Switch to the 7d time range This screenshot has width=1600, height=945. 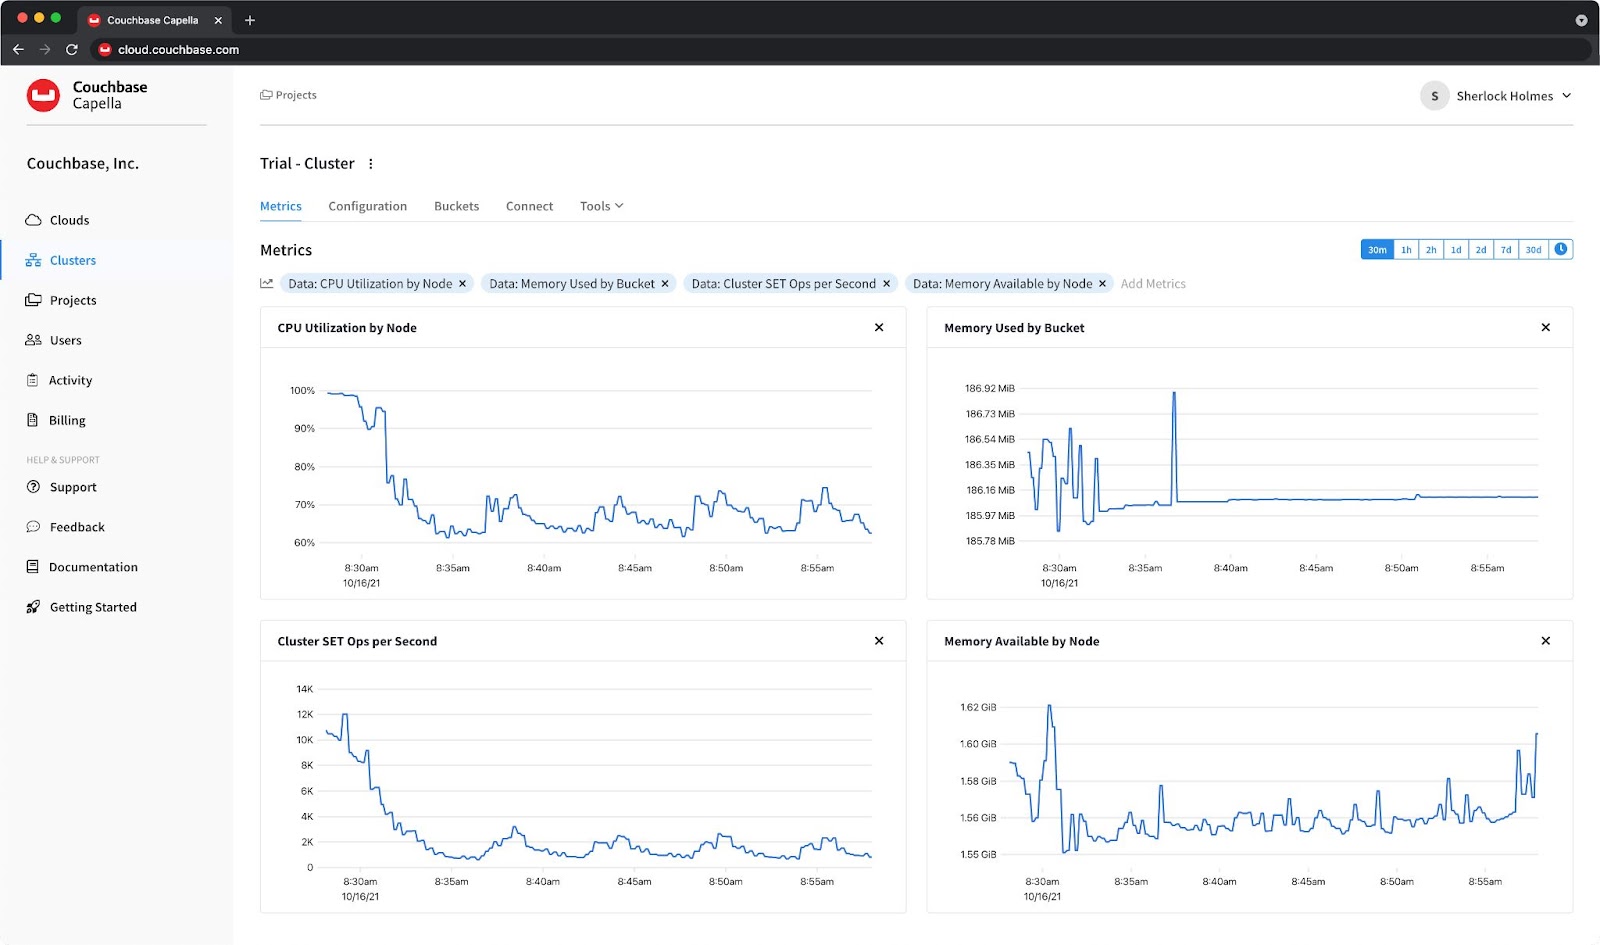(1506, 249)
